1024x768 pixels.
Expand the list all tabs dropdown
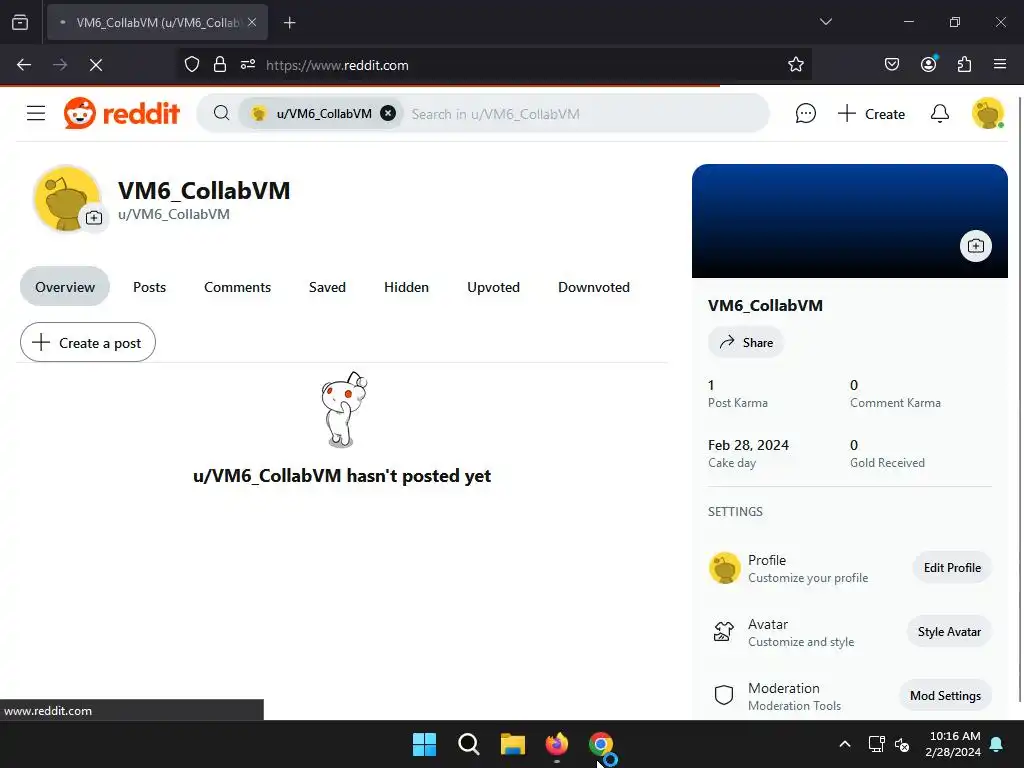(x=825, y=22)
